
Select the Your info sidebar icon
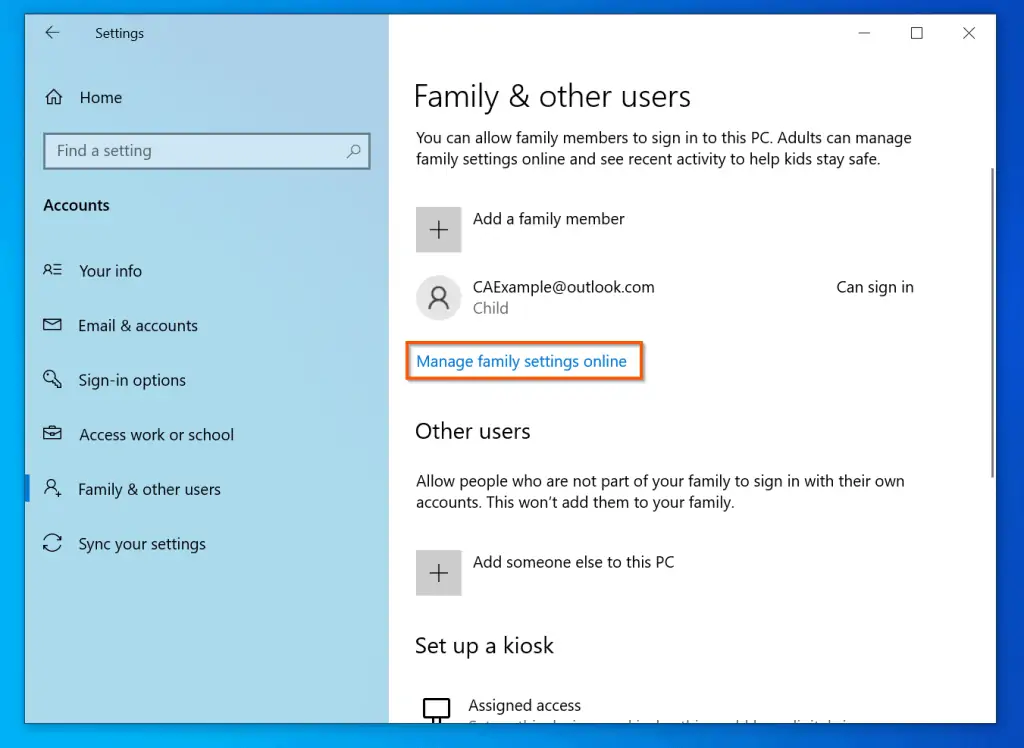53,270
